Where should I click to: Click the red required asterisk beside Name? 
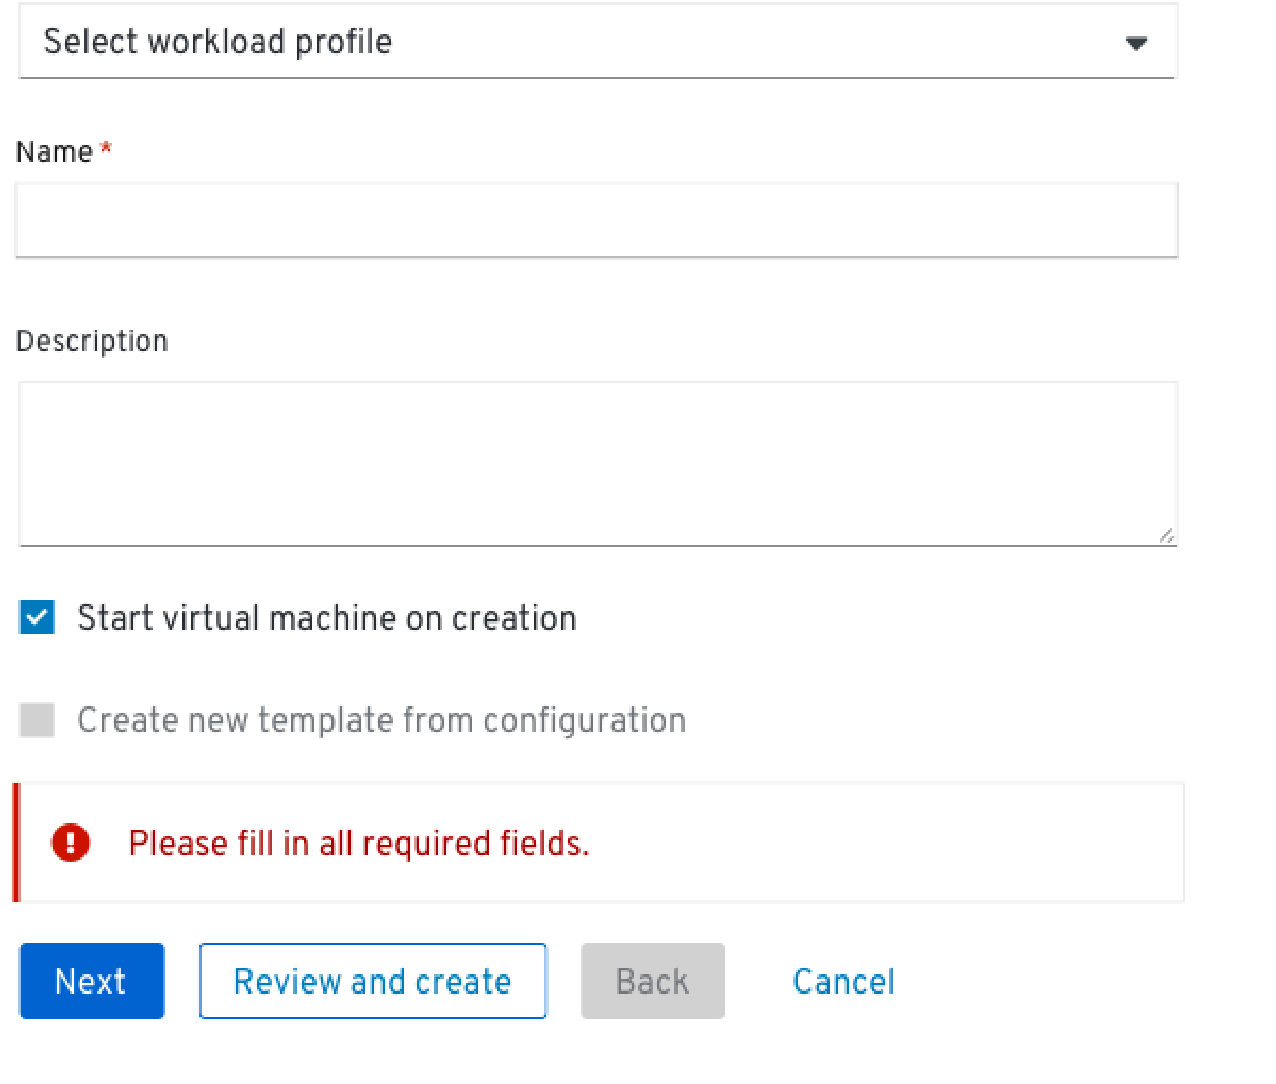tap(106, 149)
